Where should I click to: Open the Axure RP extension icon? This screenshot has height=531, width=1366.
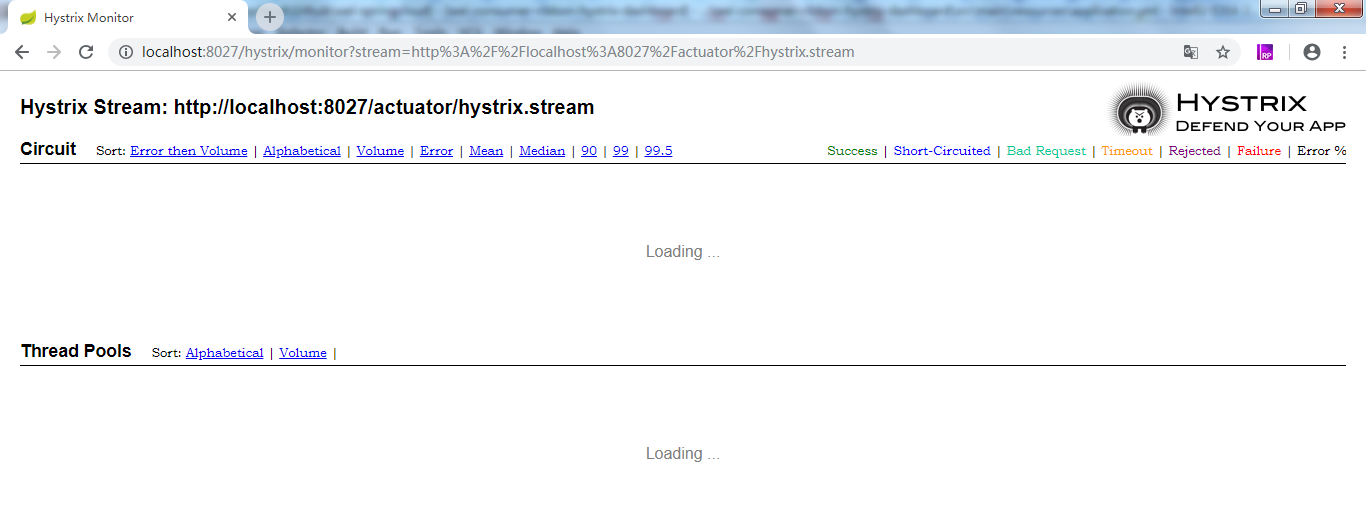click(x=1265, y=52)
